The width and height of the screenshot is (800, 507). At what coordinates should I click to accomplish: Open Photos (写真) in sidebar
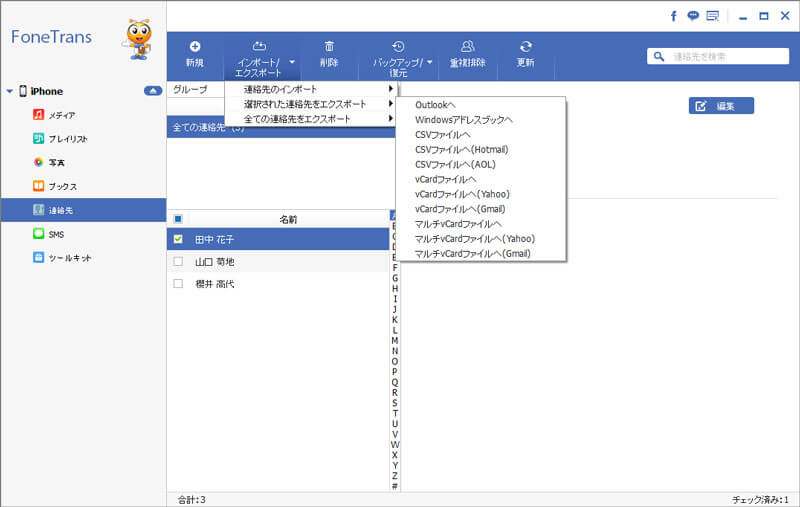tap(56, 162)
